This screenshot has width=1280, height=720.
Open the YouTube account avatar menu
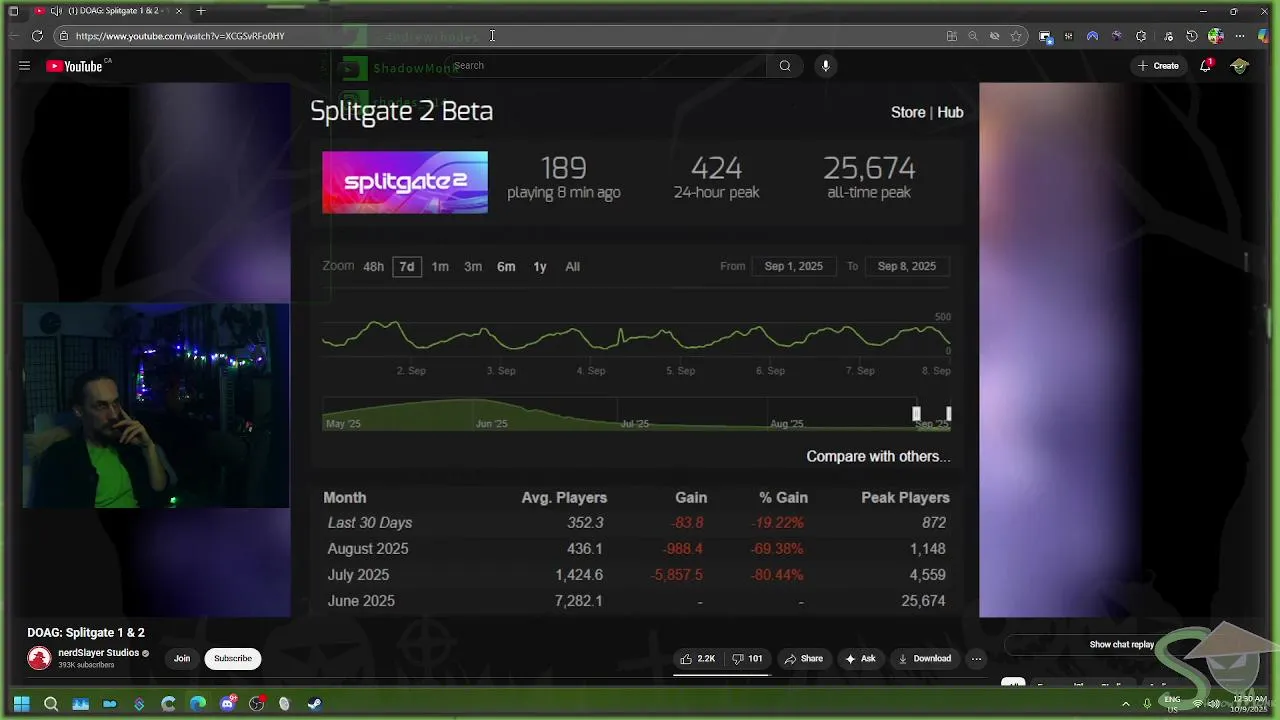[1240, 66]
